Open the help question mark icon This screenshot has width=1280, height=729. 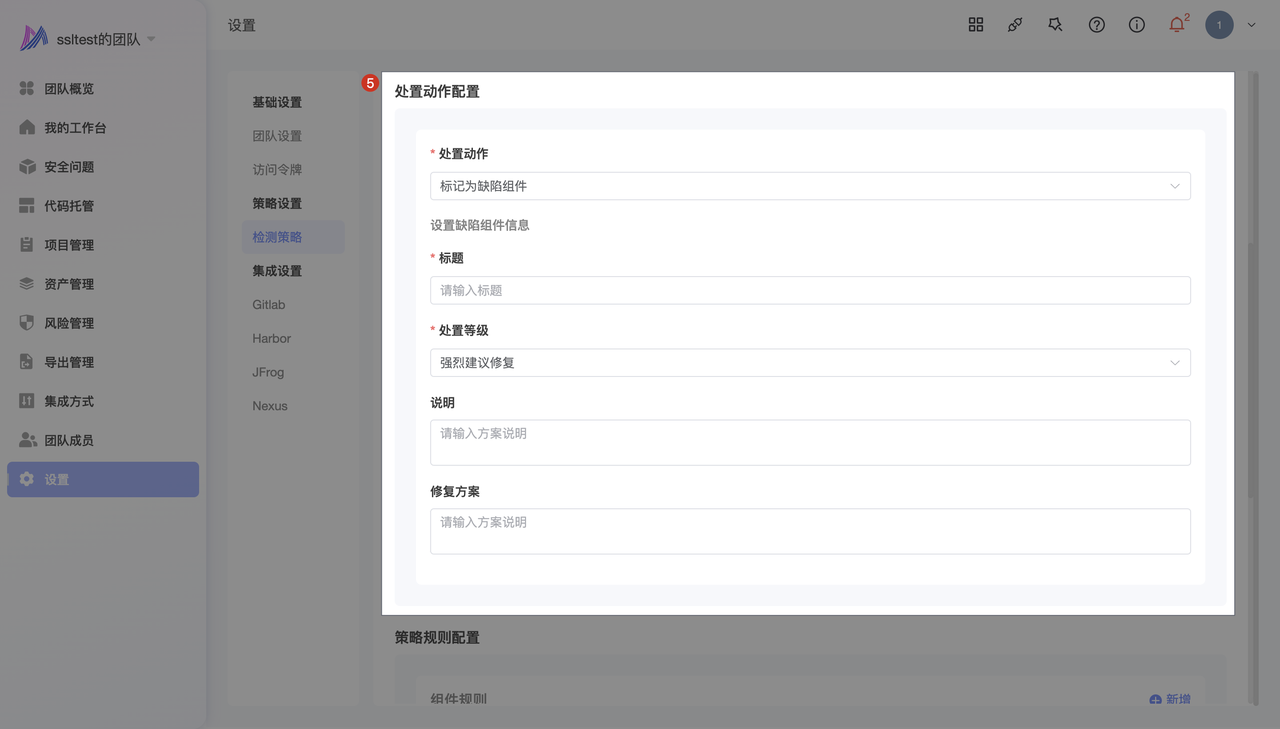click(x=1097, y=25)
